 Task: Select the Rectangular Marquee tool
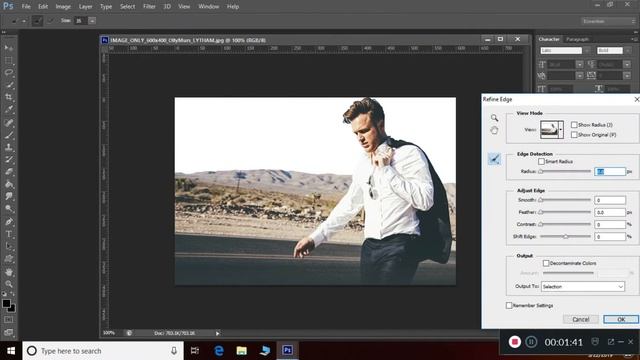pyautogui.click(x=9, y=60)
